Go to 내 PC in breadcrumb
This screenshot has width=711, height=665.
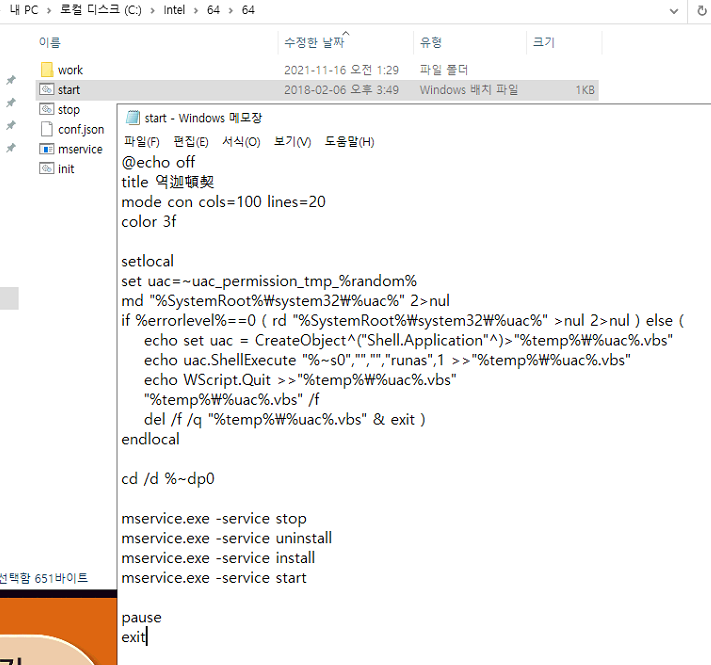click(24, 10)
